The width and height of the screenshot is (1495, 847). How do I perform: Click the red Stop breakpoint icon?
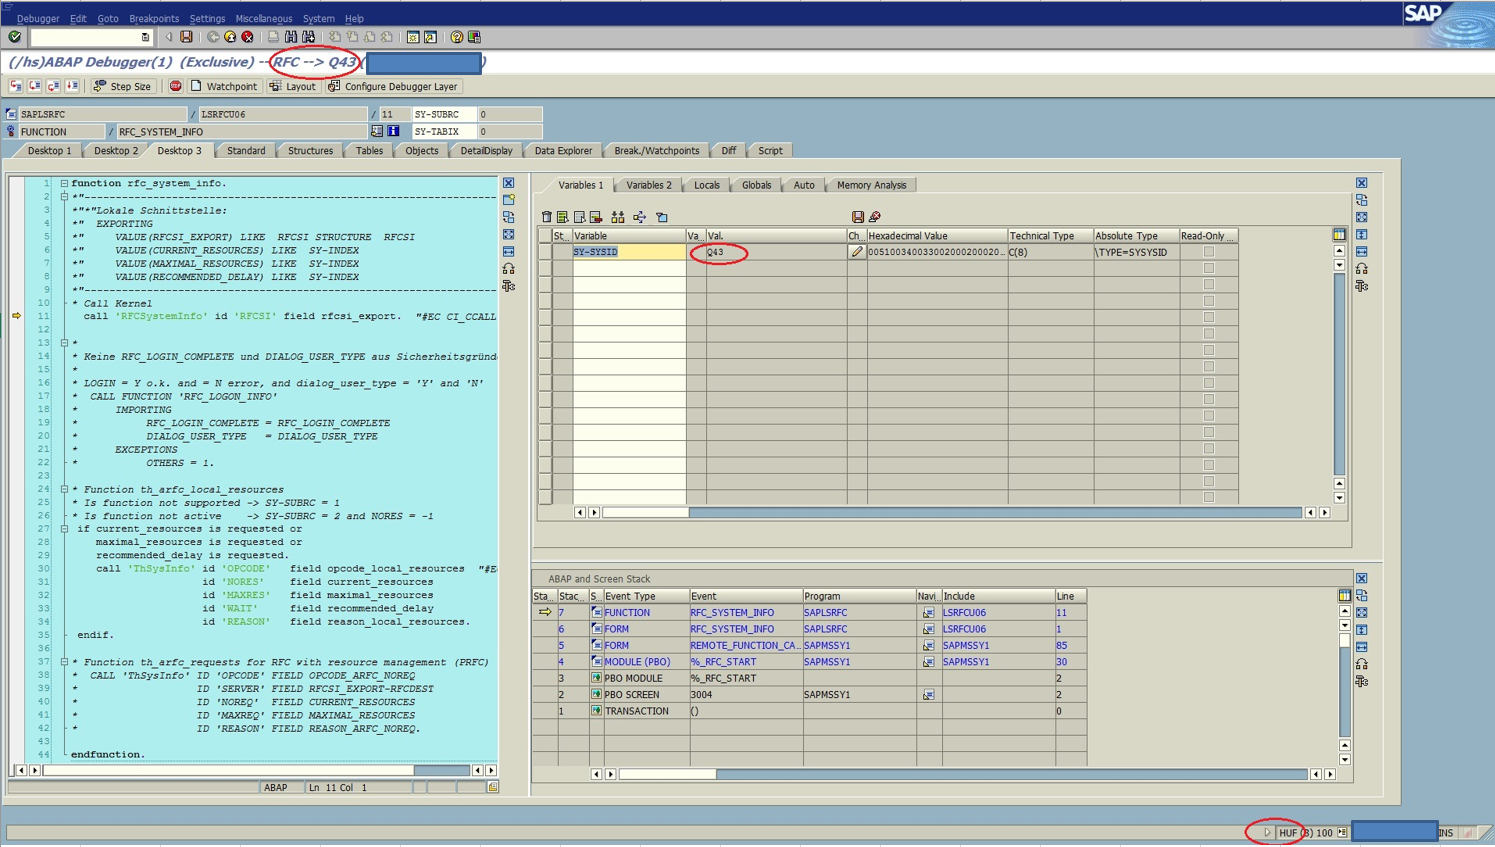(175, 86)
